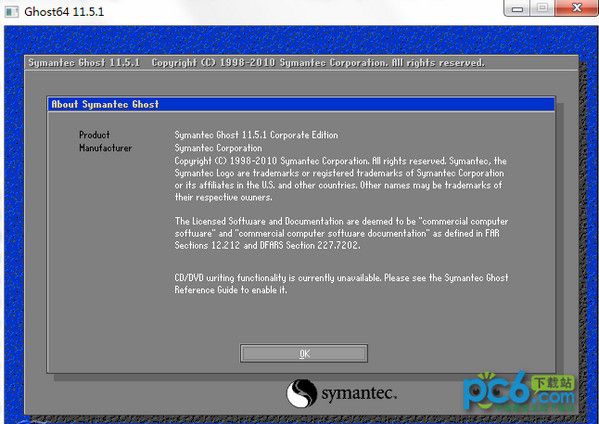Click the 'CD/DVD writing functionality' line
599x424 pixels.
(341, 278)
